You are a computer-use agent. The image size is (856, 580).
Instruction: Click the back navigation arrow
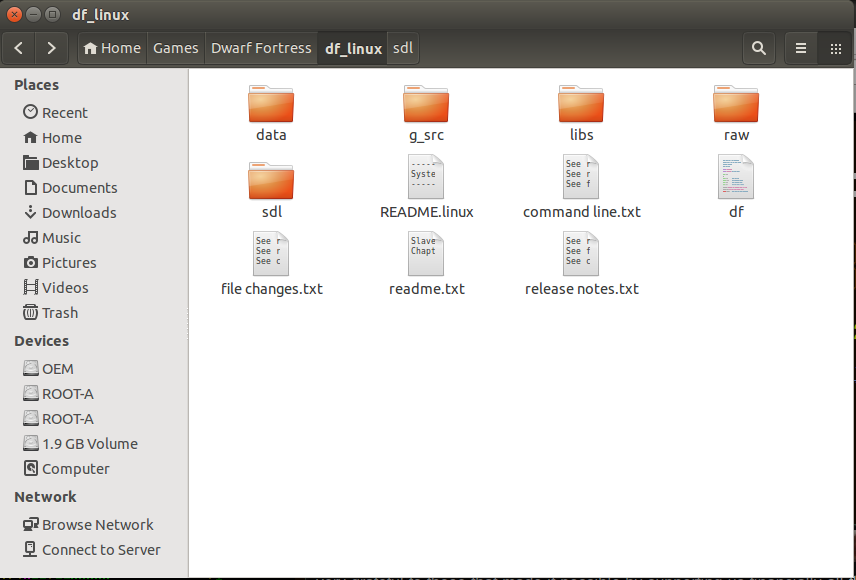coord(19,48)
